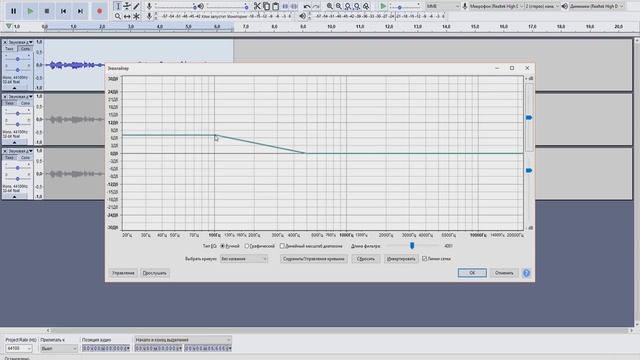
Task: Confirm Equalizer with OK button
Action: tap(472, 273)
